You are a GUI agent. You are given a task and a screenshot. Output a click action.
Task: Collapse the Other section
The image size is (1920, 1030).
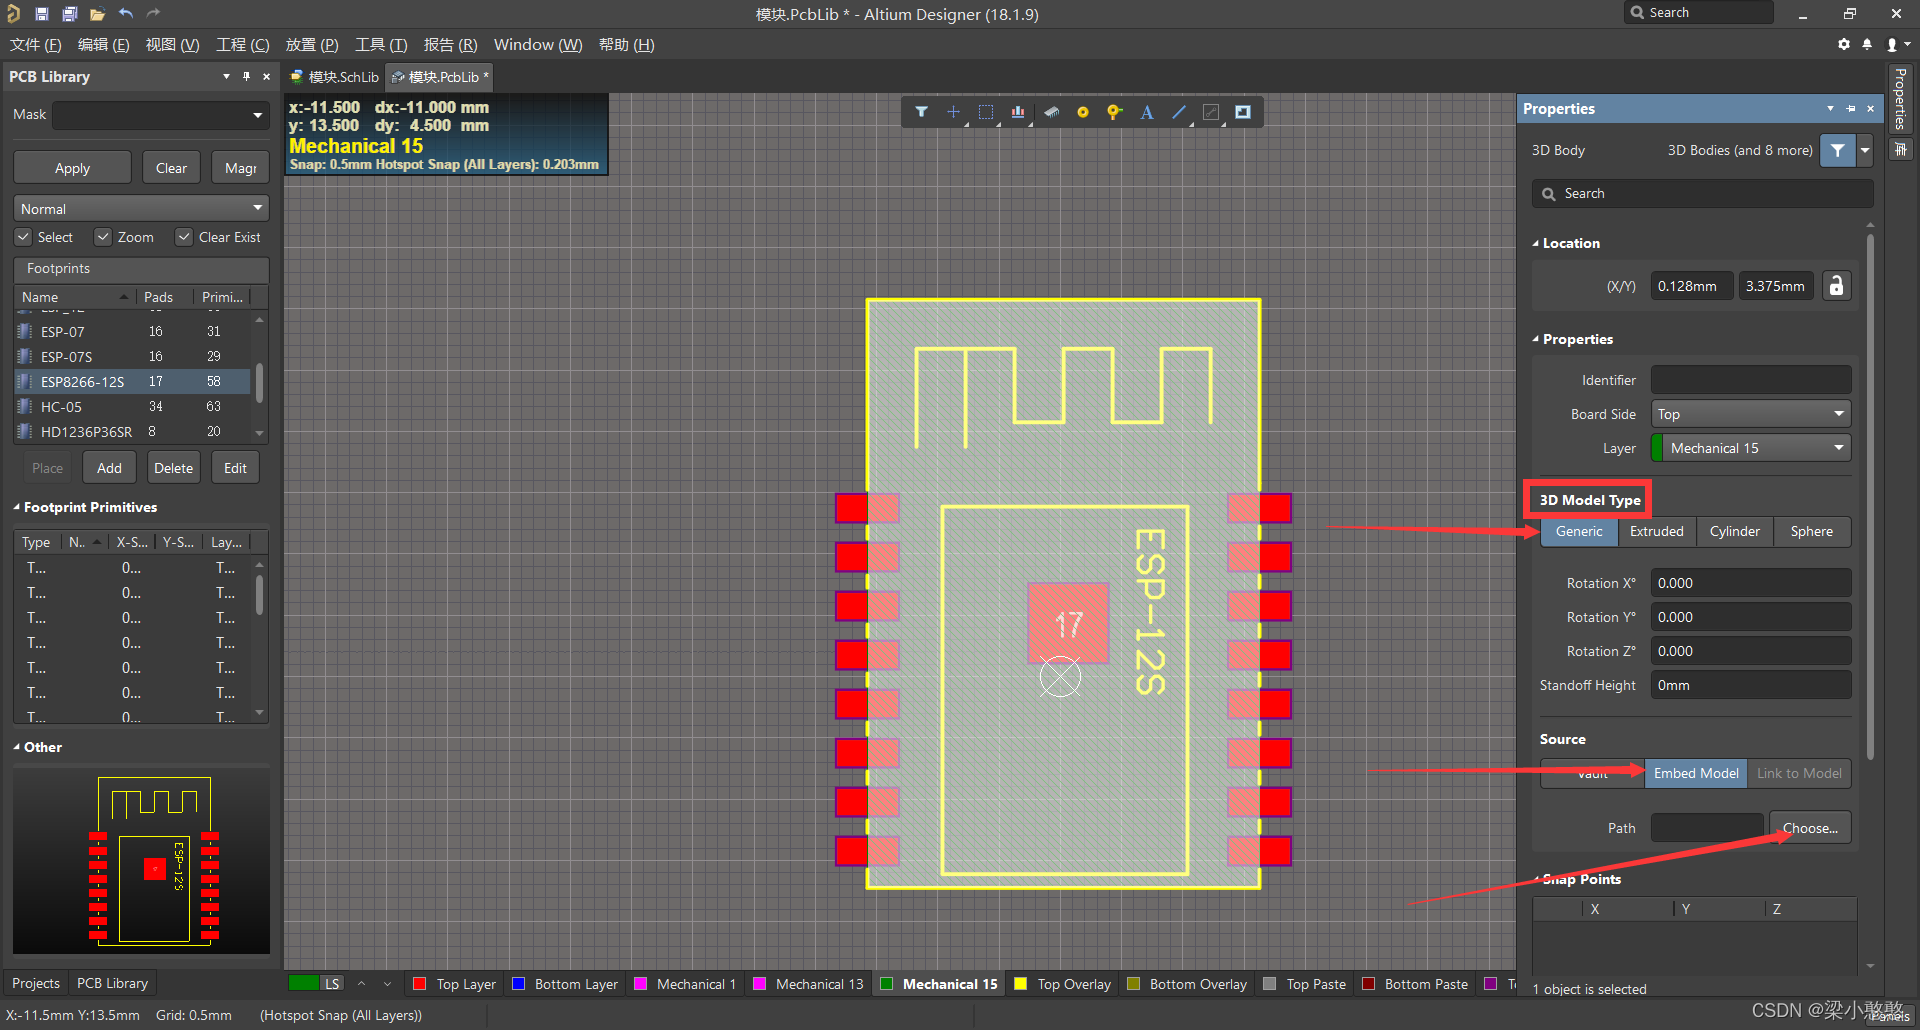point(17,747)
